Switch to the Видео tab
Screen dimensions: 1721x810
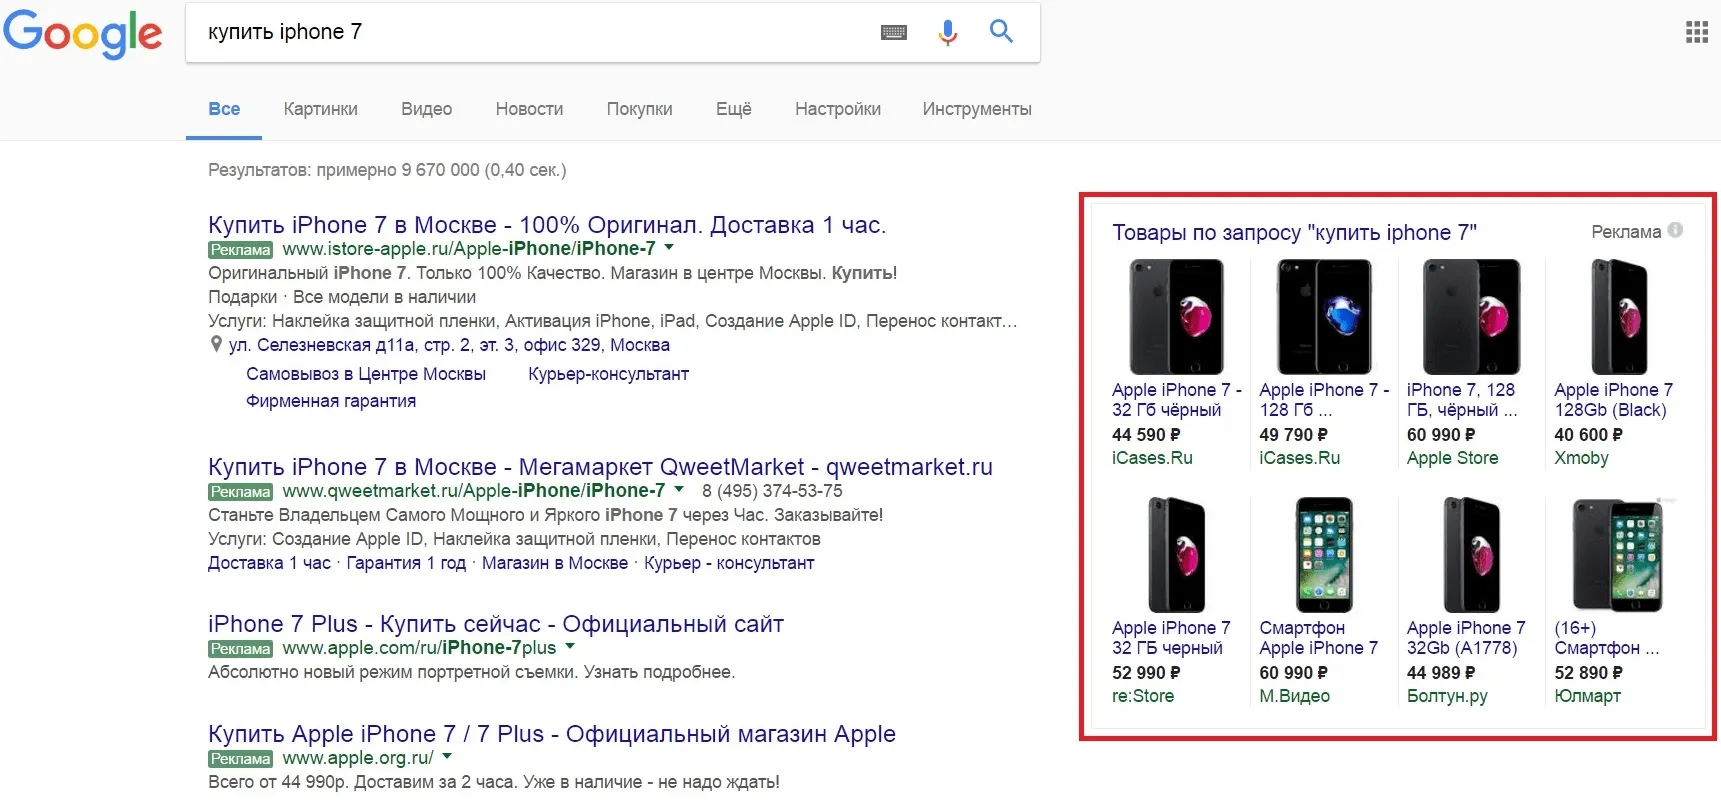(x=426, y=109)
